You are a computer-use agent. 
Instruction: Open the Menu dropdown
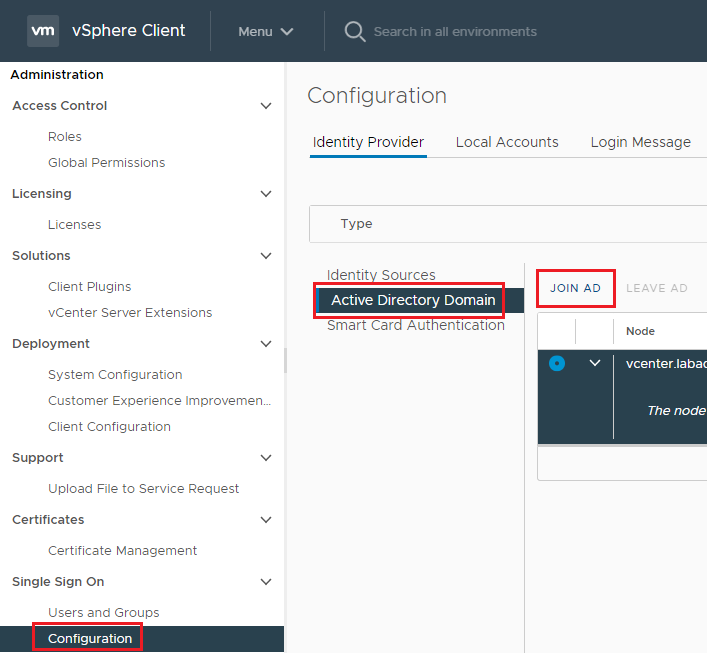pyautogui.click(x=265, y=31)
